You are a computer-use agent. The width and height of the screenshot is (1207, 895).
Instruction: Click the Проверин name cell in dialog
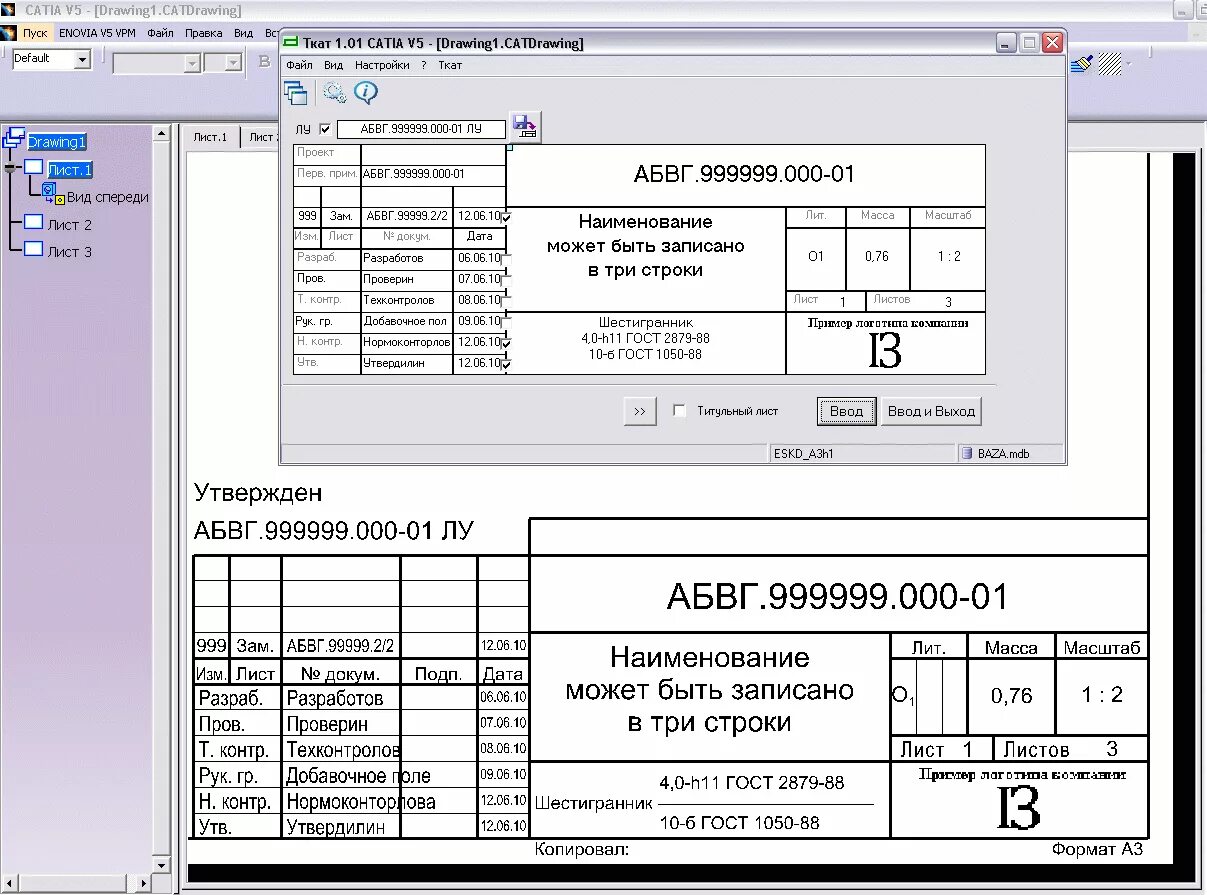click(x=407, y=279)
